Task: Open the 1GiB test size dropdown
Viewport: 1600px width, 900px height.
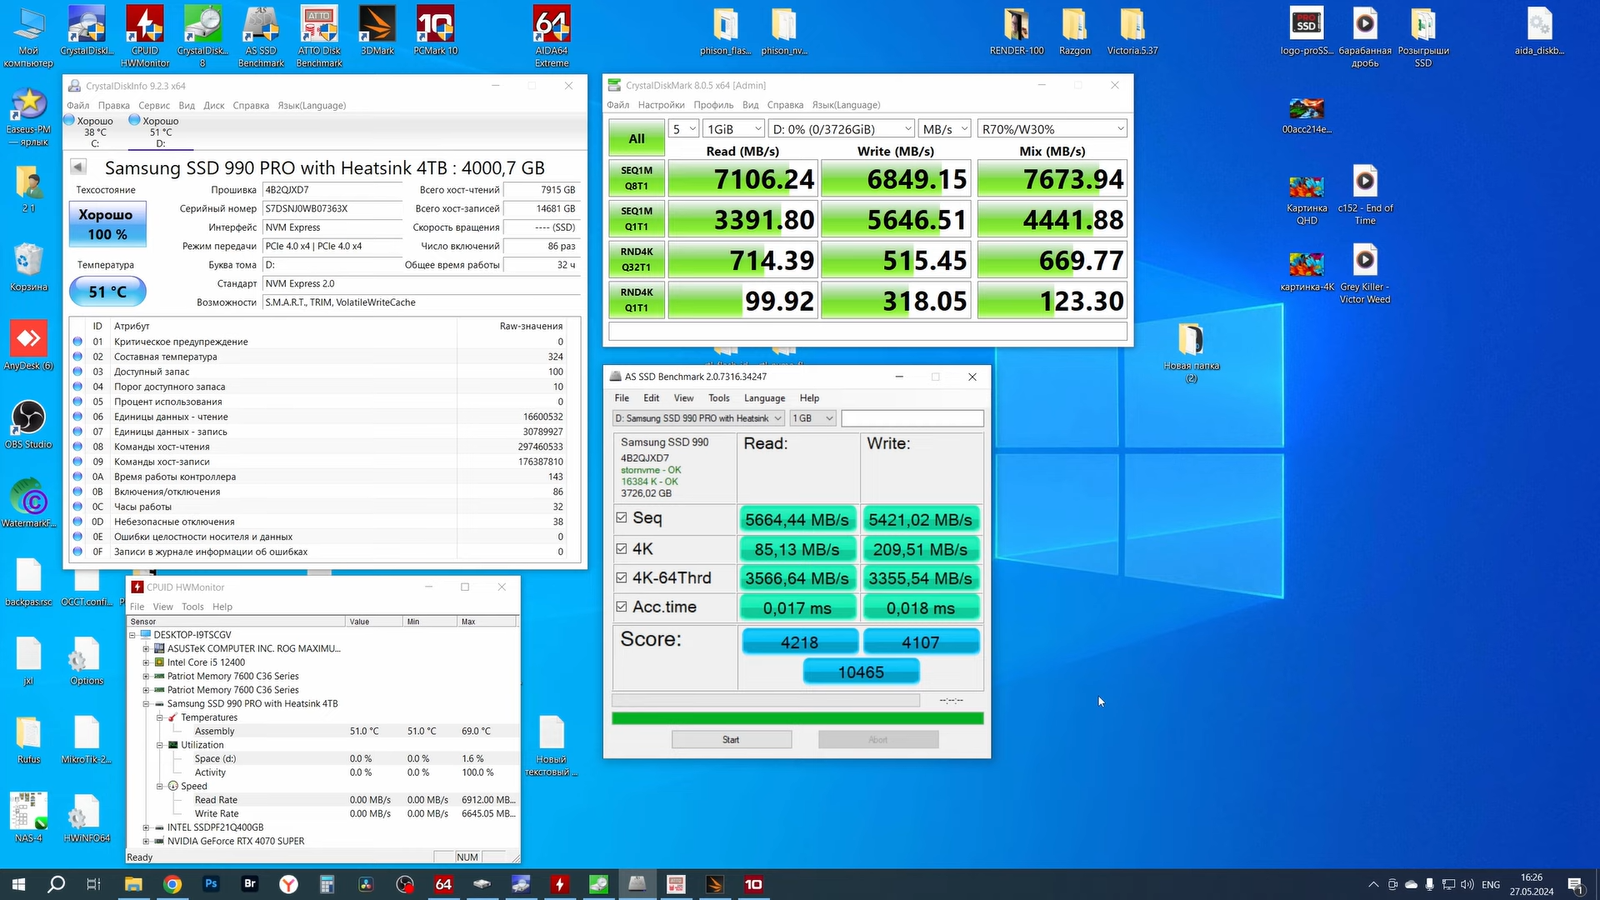Action: point(733,129)
